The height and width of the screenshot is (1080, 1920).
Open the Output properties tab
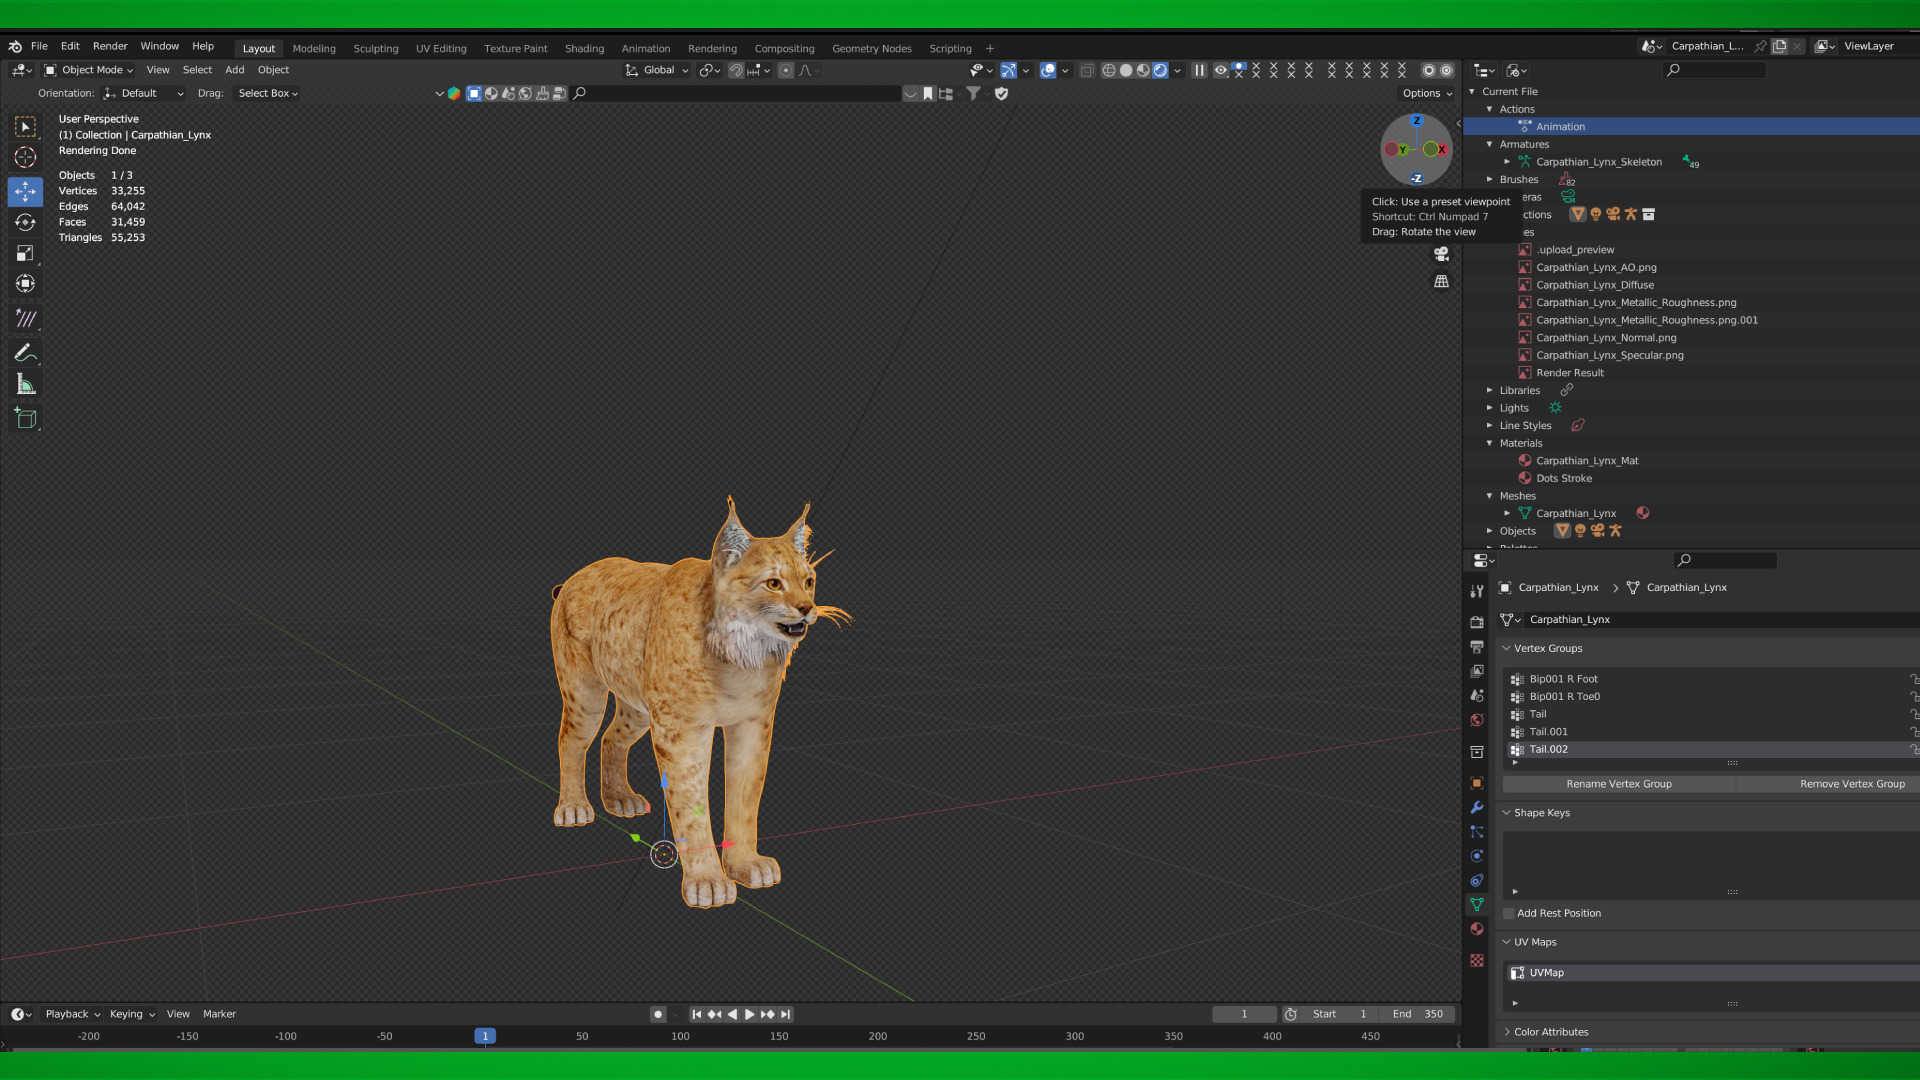point(1477,647)
